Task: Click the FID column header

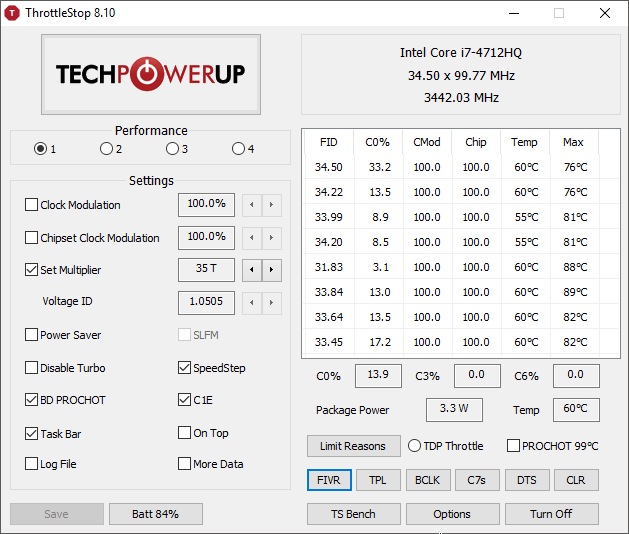Action: click(x=329, y=142)
